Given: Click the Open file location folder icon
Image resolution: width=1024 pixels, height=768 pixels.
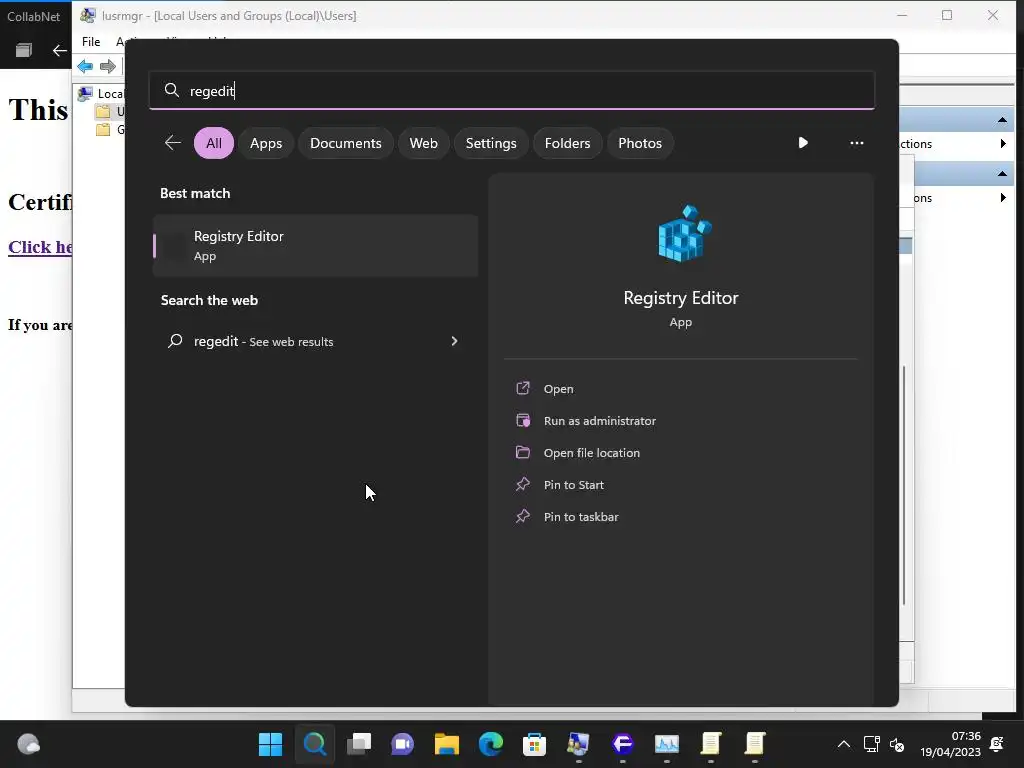Looking at the screenshot, I should pos(523,452).
